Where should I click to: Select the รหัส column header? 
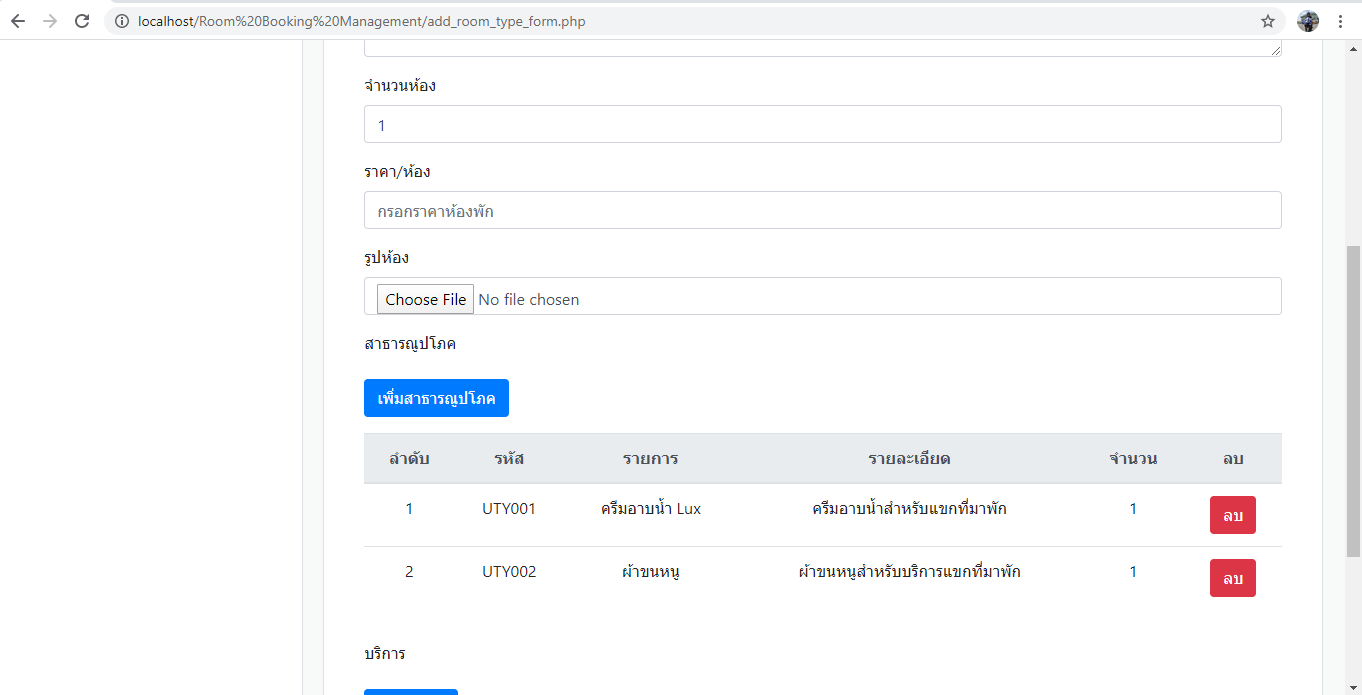pyautogui.click(x=509, y=459)
